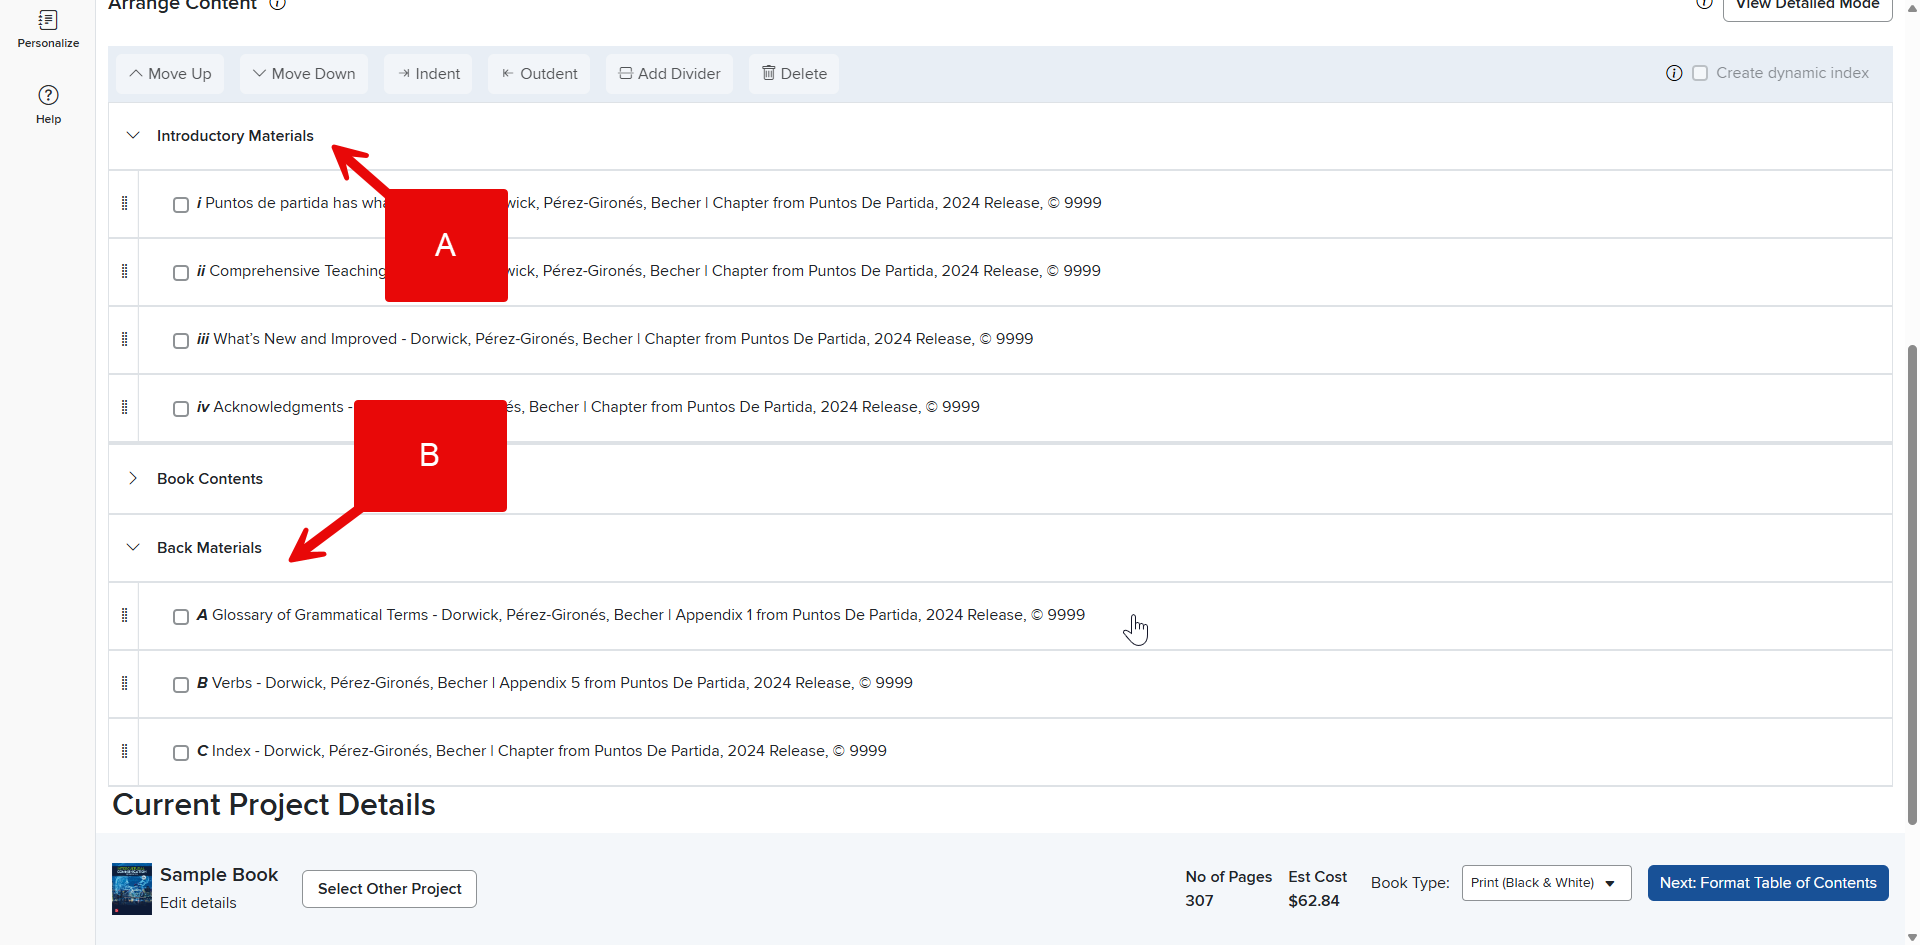Grab drag handle for Index row
The width and height of the screenshot is (1920, 945).
click(124, 751)
